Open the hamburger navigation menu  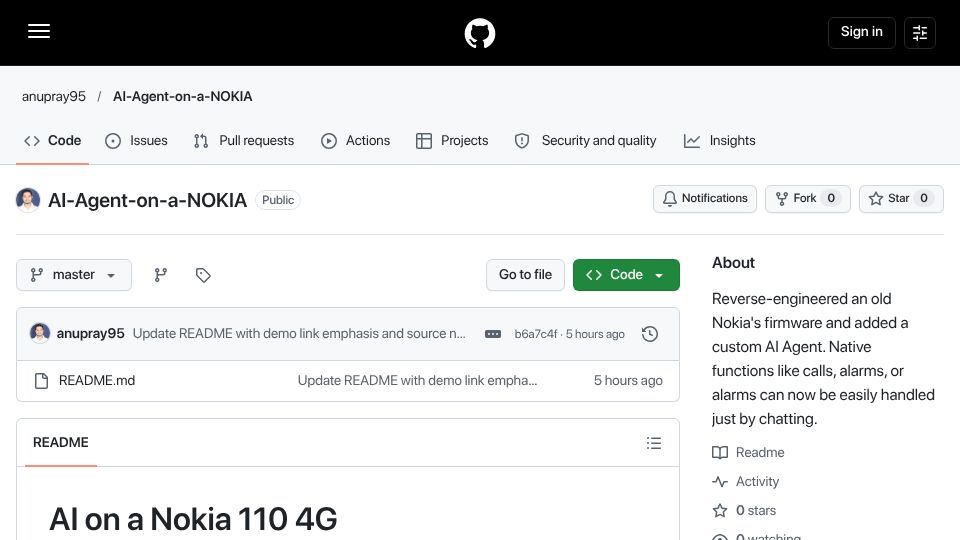(x=39, y=32)
